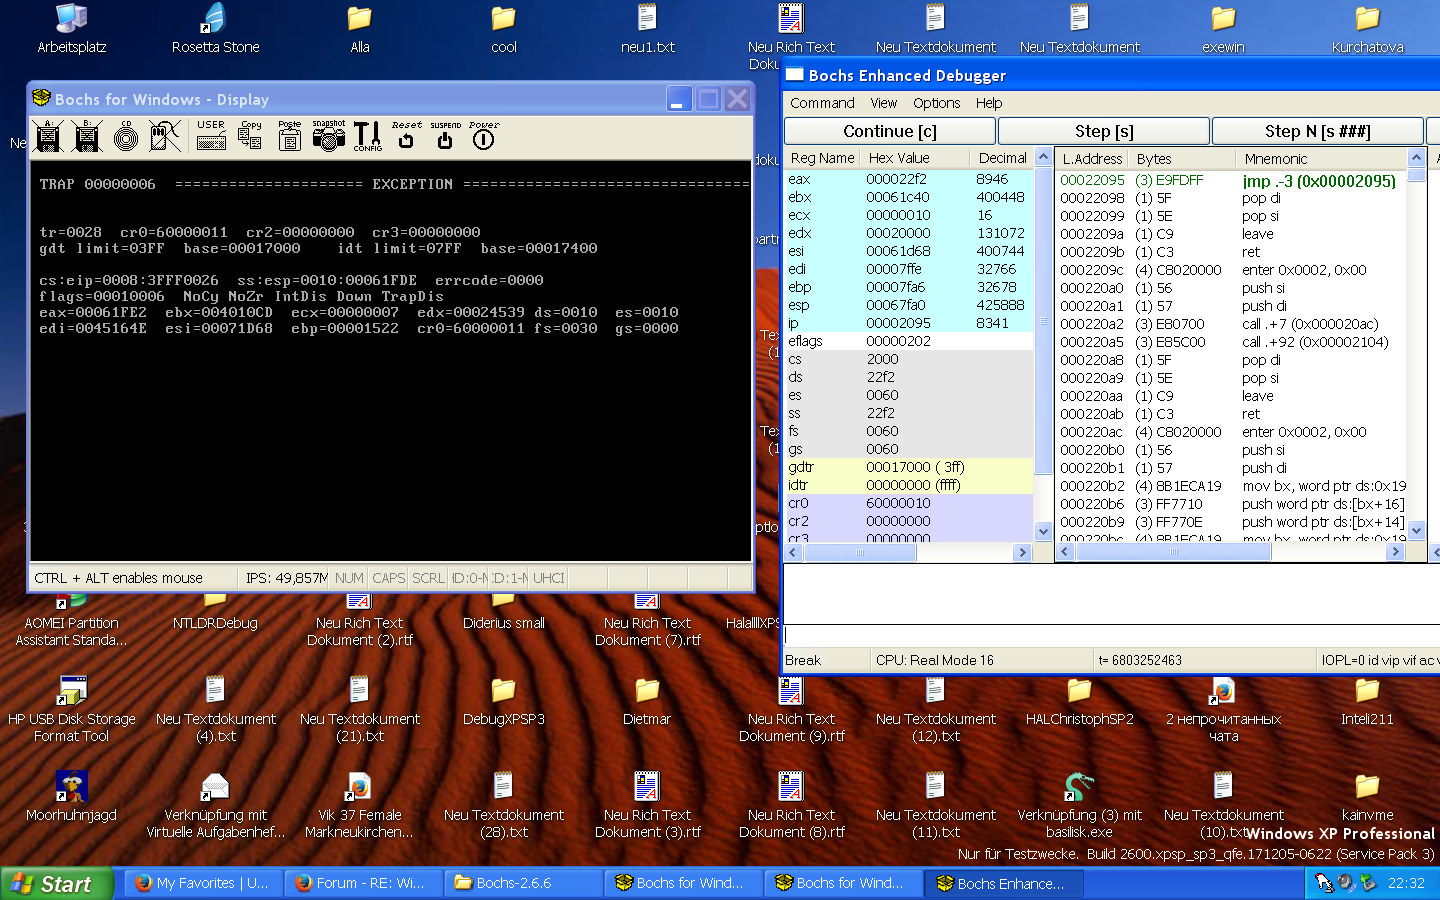Open the CONFIG tools icon in Bochs

click(367, 136)
